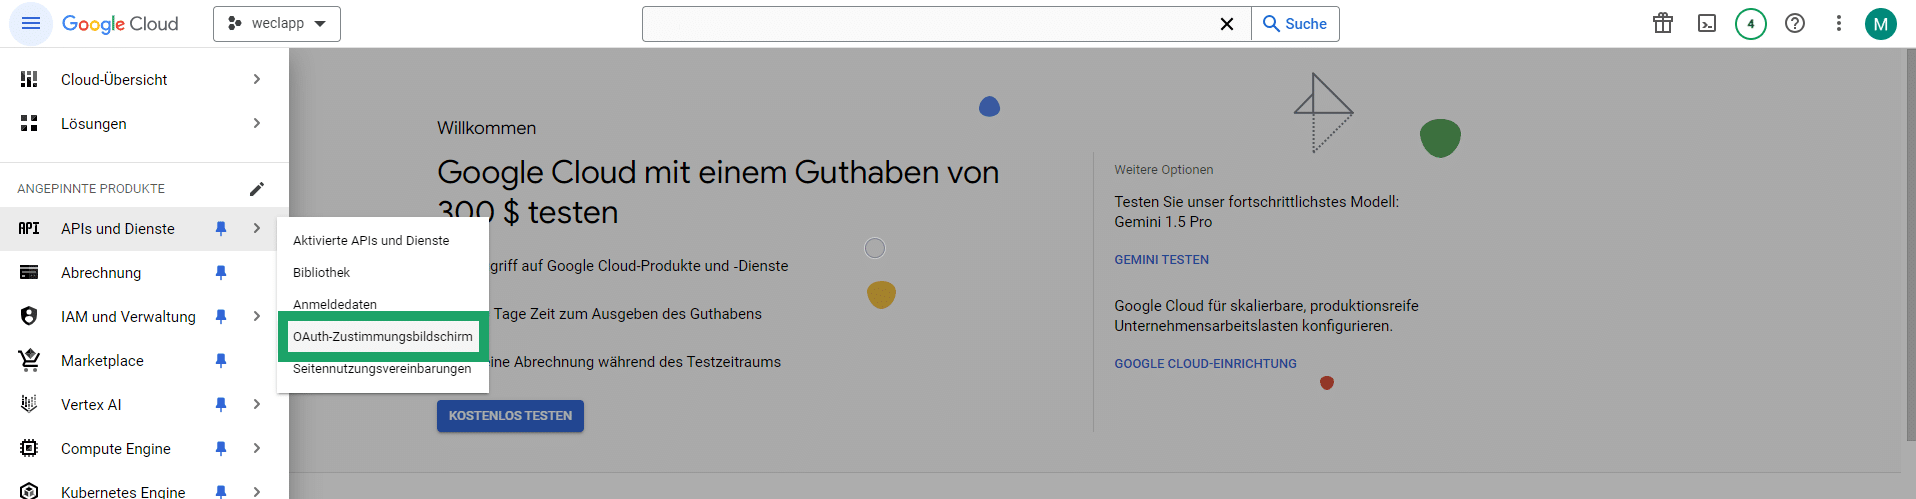
Task: Open the help question mark icon
Action: pyautogui.click(x=1795, y=23)
